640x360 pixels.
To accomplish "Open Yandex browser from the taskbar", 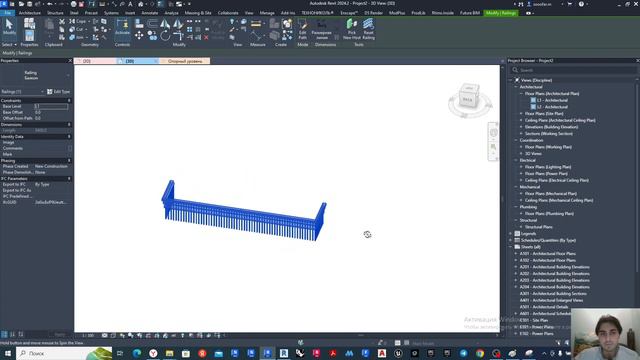I will (x=153, y=353).
